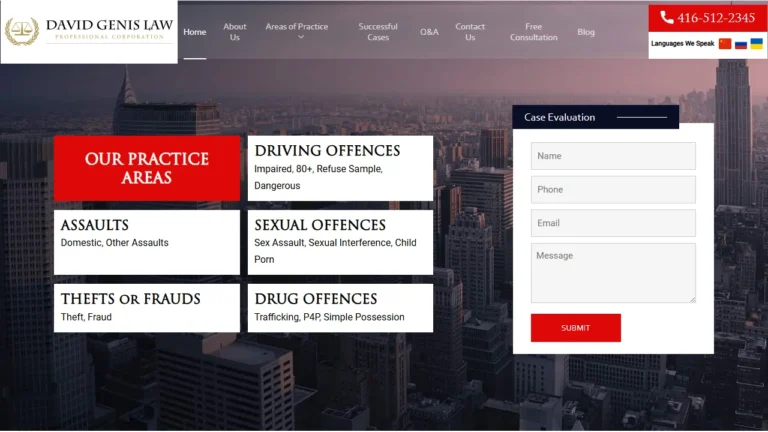Select the Ukrainian flag language icon
Image resolution: width=768 pixels, height=432 pixels.
click(756, 44)
